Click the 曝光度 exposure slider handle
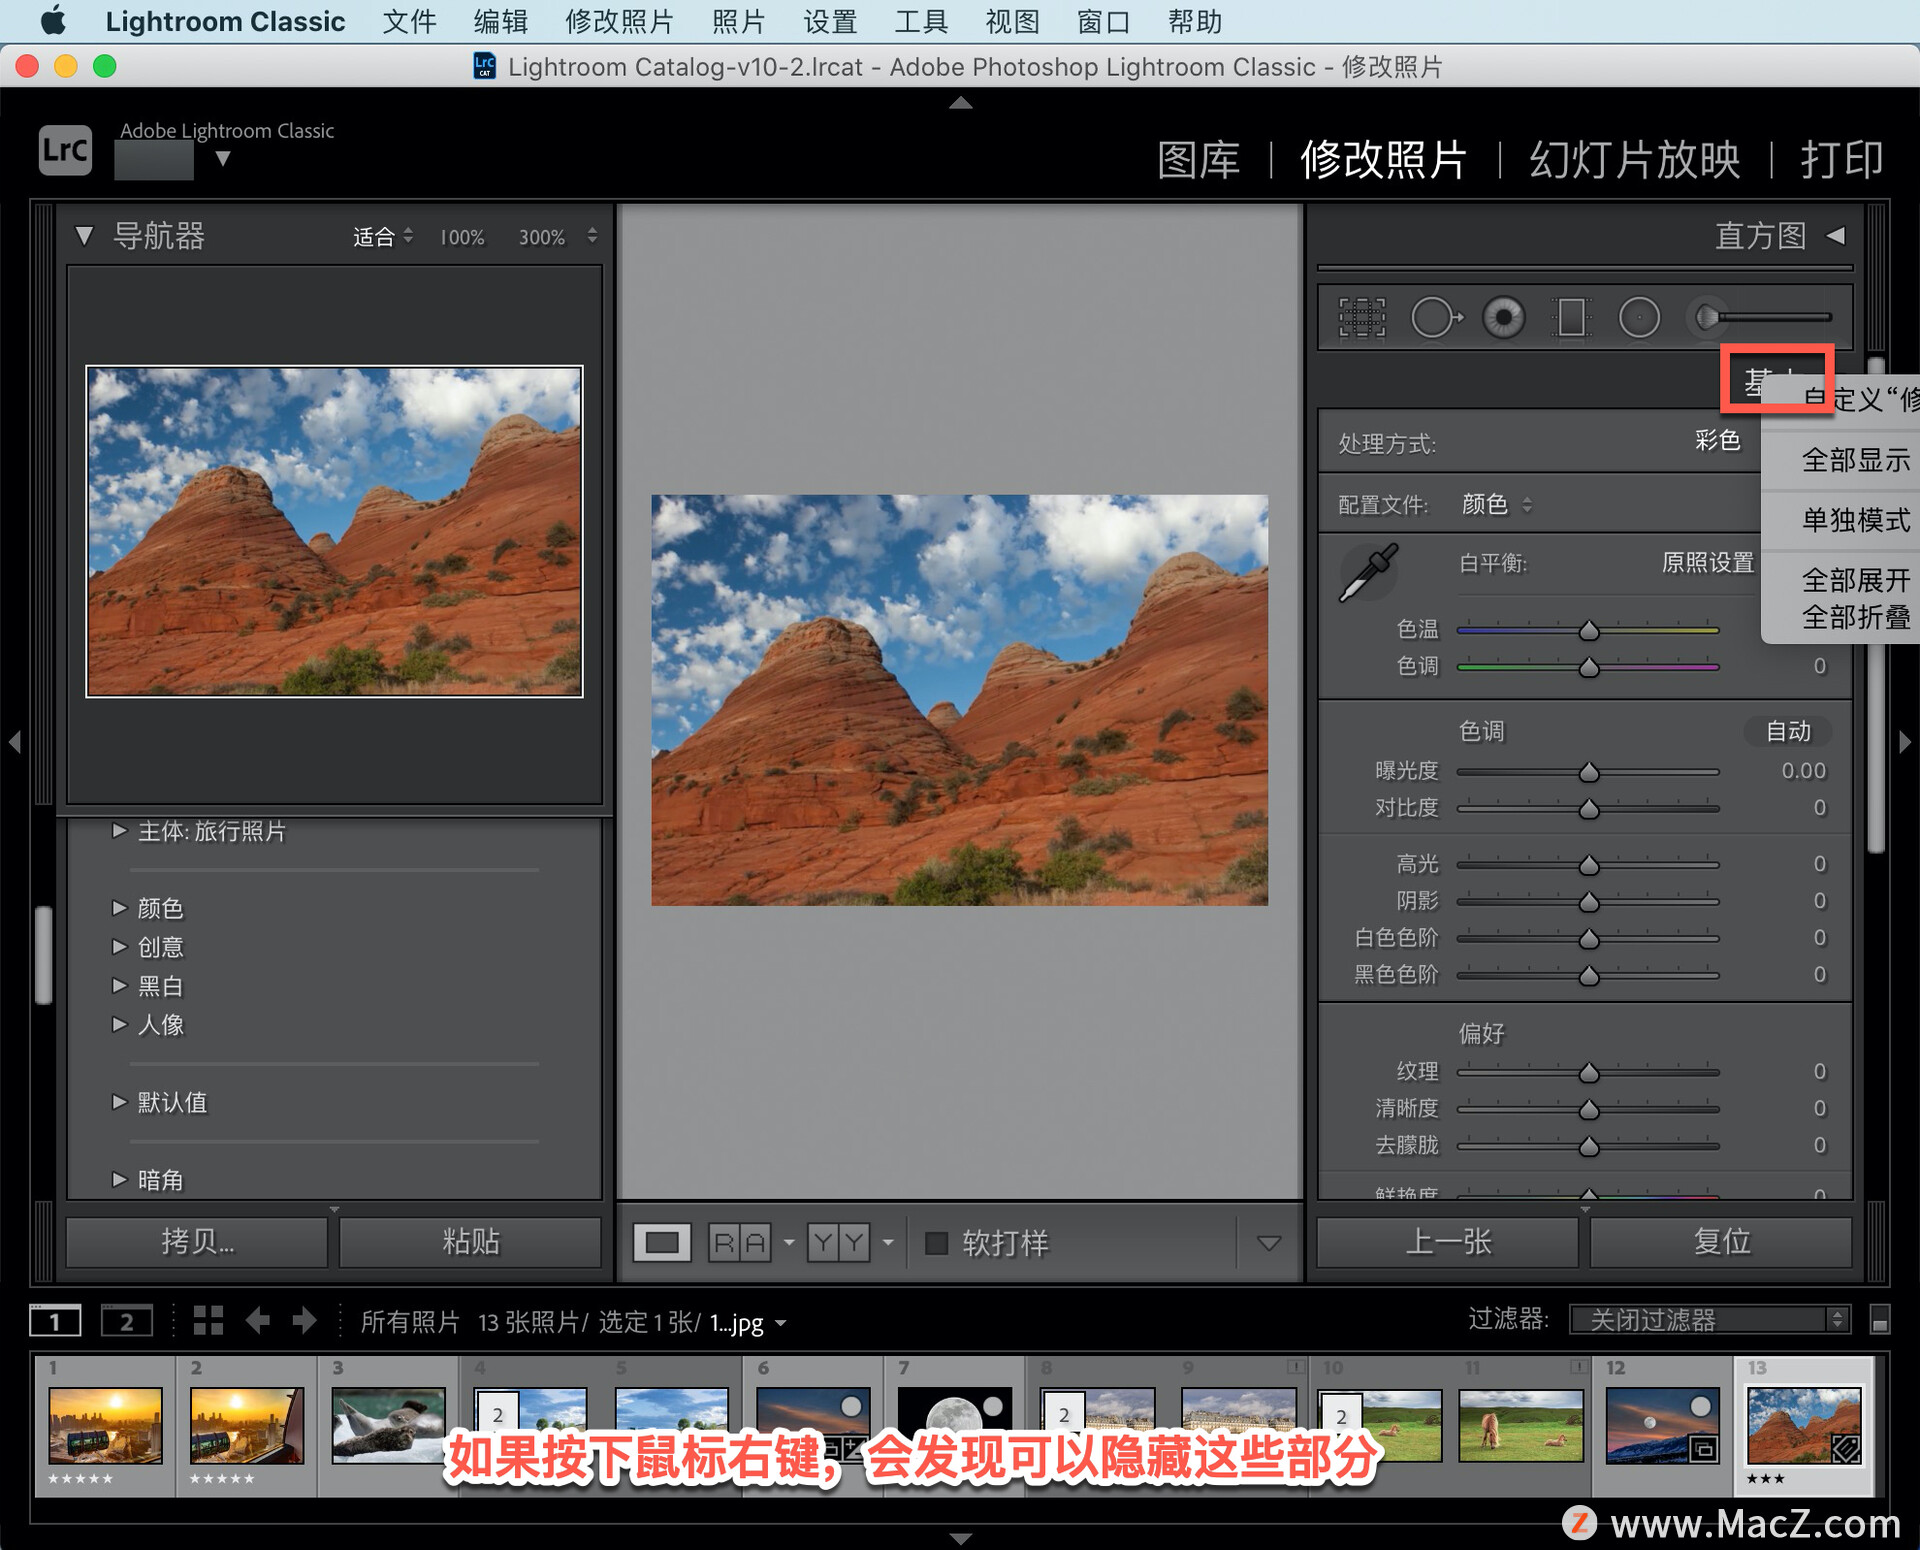Screen dimensions: 1920x1550 point(1588,772)
